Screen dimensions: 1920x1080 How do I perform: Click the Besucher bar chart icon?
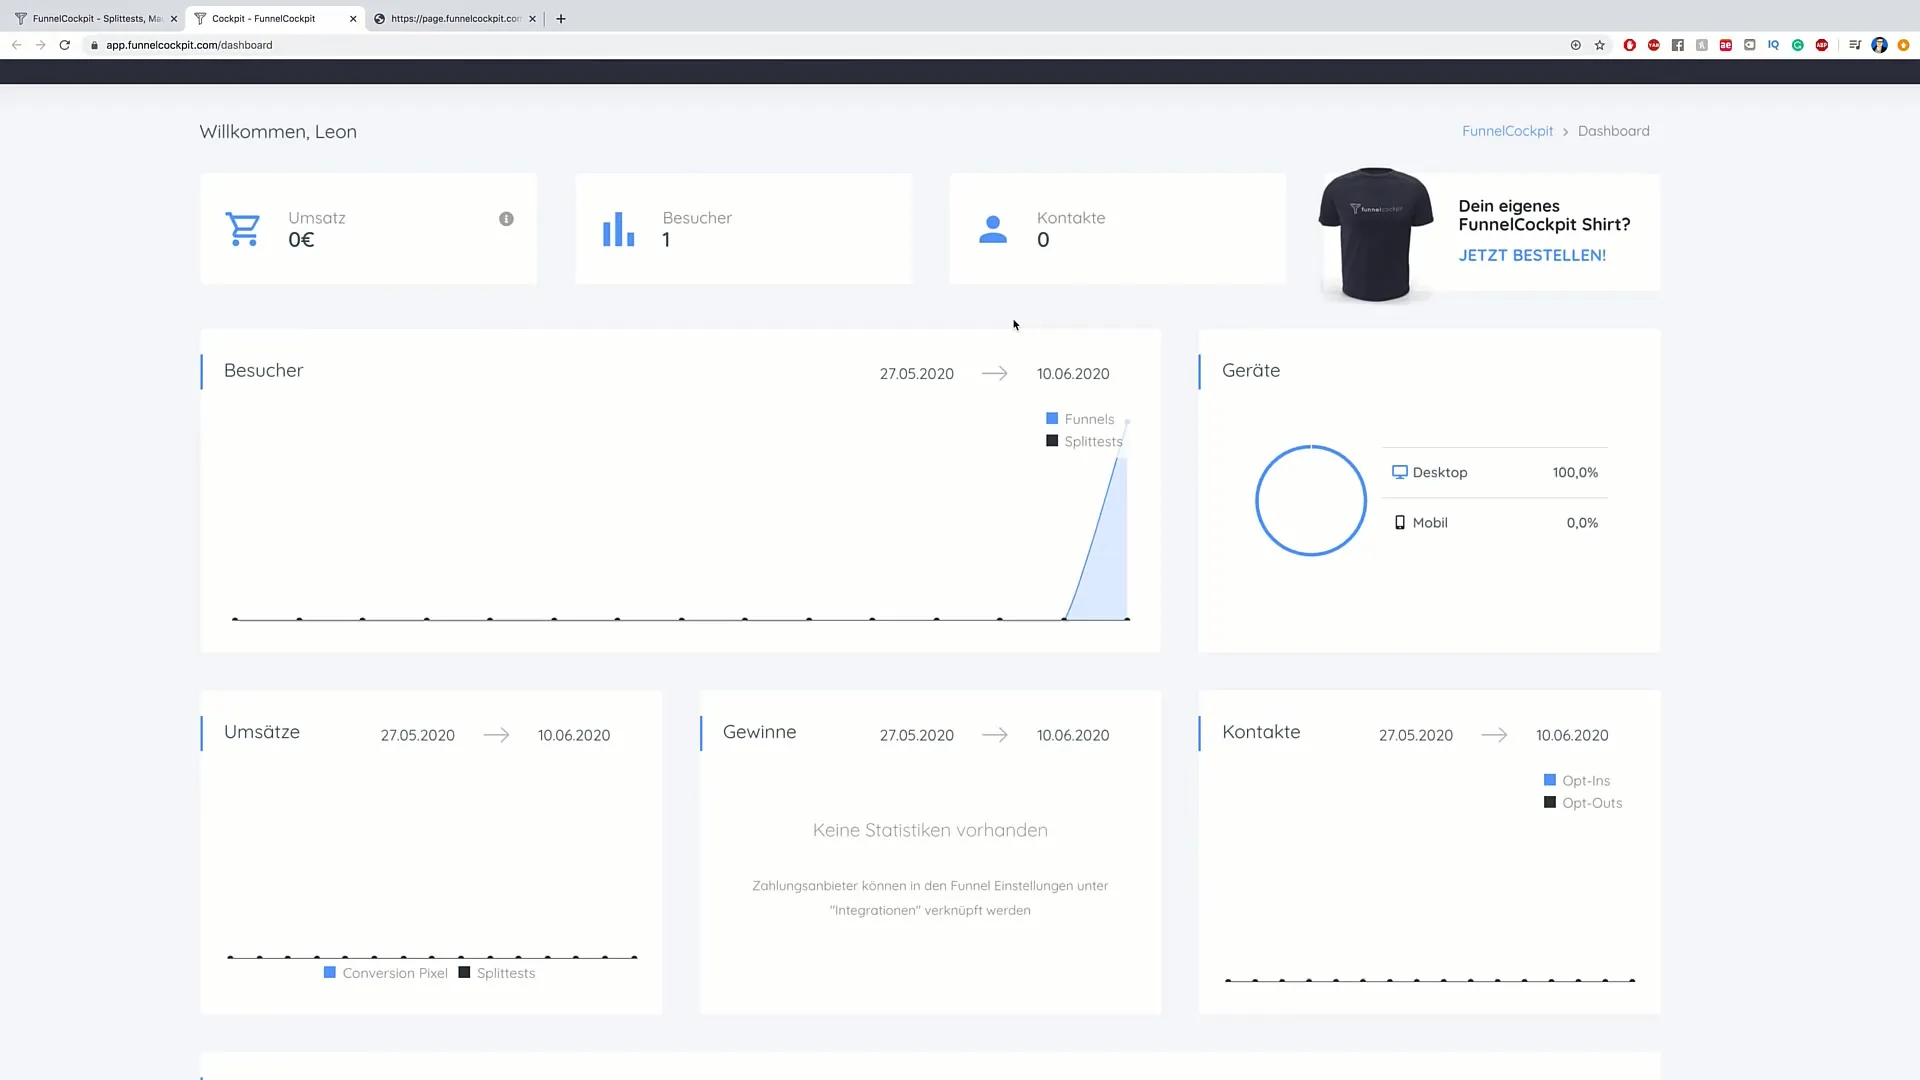[618, 229]
